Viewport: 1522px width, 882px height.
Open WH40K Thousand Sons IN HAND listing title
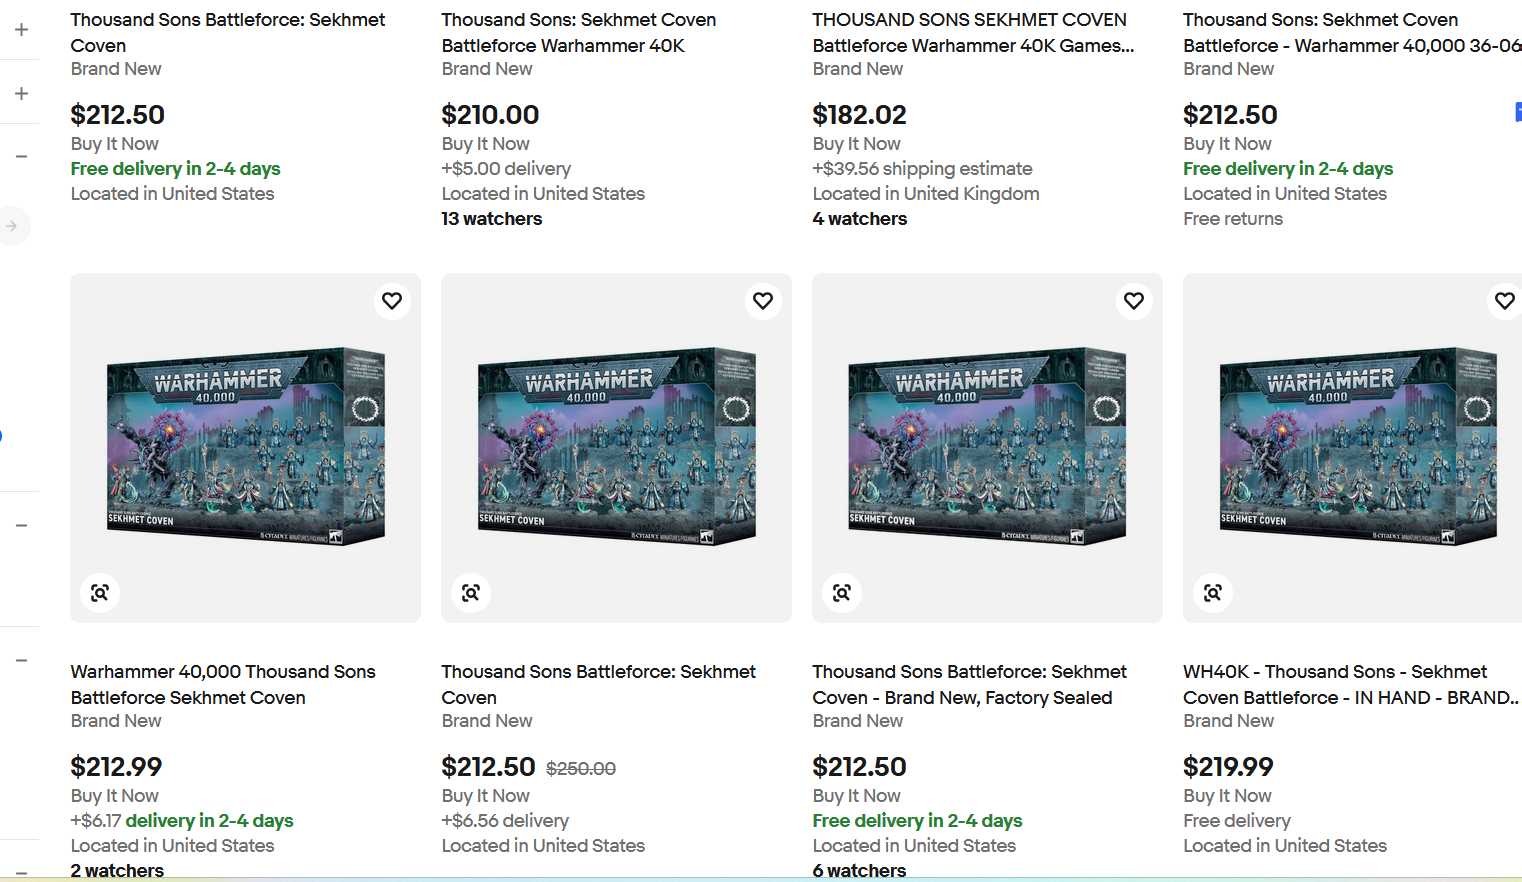click(1351, 684)
